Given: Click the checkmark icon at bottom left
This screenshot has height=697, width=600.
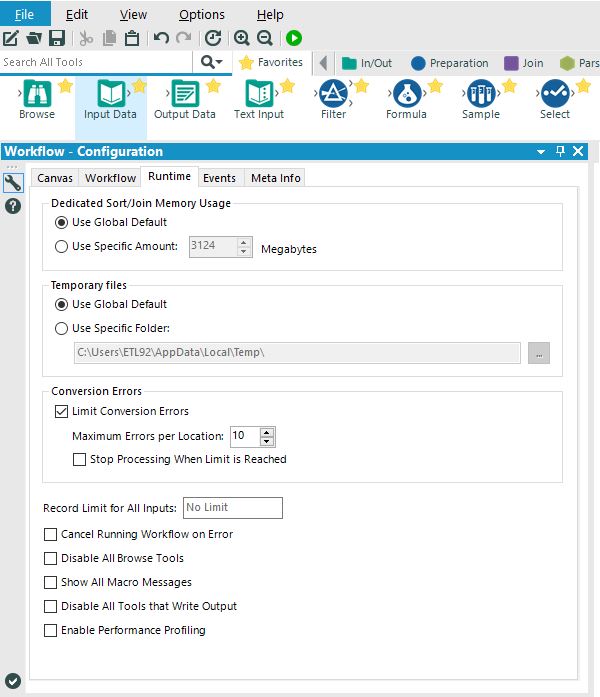Looking at the screenshot, I should pyautogui.click(x=12, y=681).
